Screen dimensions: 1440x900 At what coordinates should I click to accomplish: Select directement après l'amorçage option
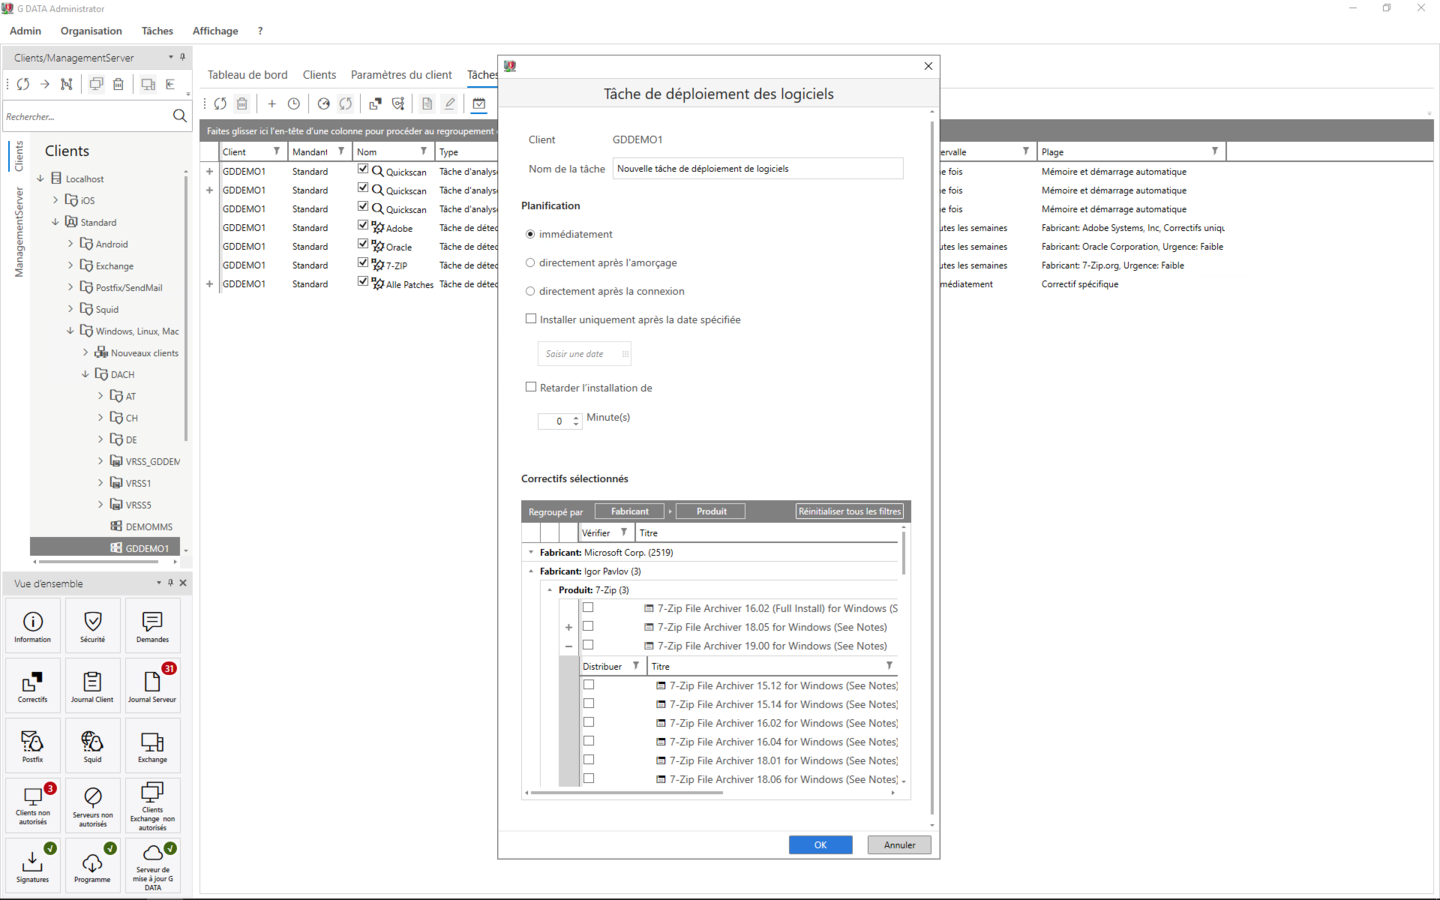(530, 263)
